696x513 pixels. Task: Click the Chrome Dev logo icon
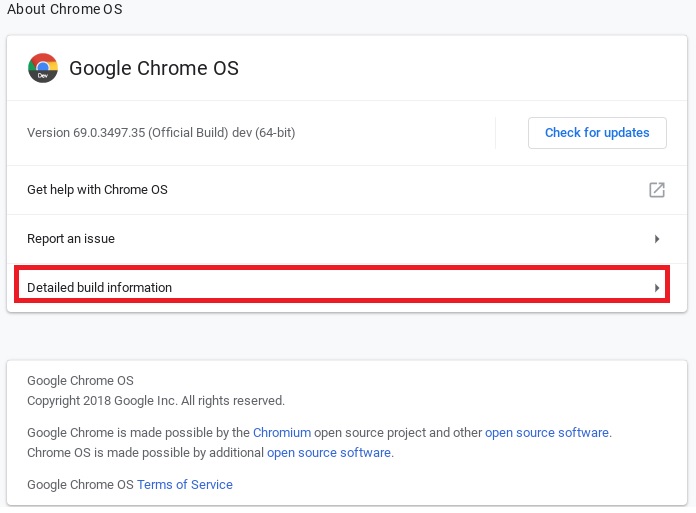(42, 68)
